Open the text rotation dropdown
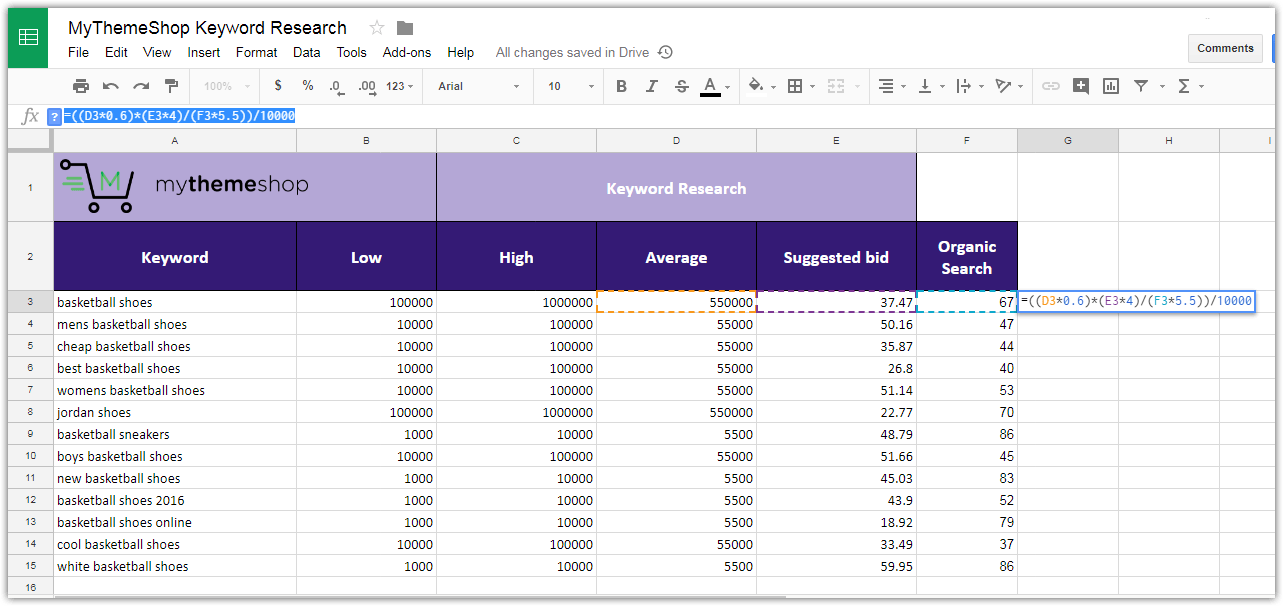Viewport: 1283px width, 606px height. (x=1009, y=86)
